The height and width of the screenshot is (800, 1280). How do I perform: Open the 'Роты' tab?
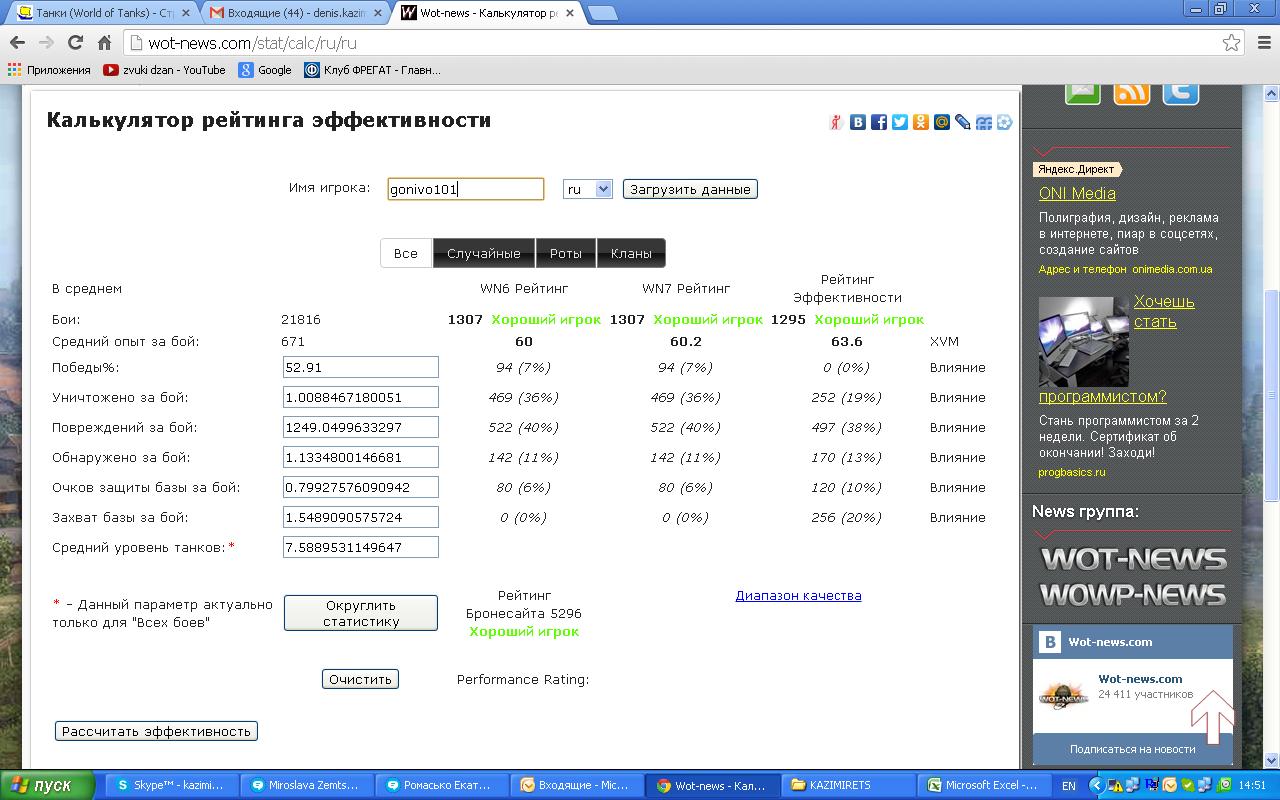(565, 253)
